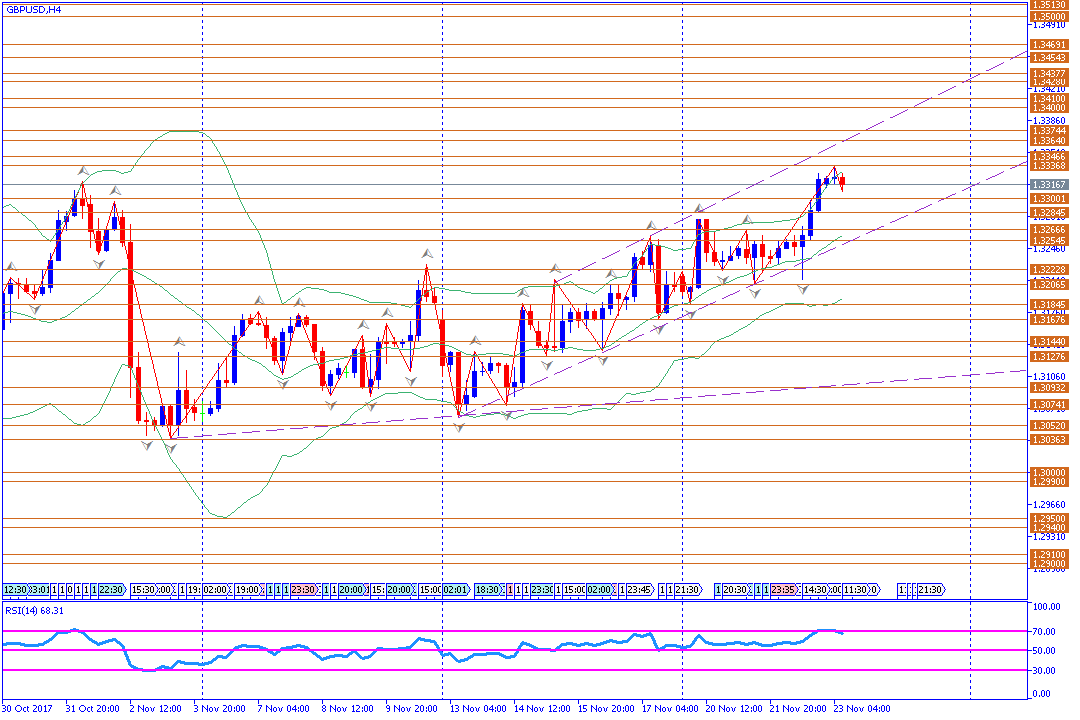1080x720 pixels.
Task: Select the 1.35130 price level label
Action: 1048,5
